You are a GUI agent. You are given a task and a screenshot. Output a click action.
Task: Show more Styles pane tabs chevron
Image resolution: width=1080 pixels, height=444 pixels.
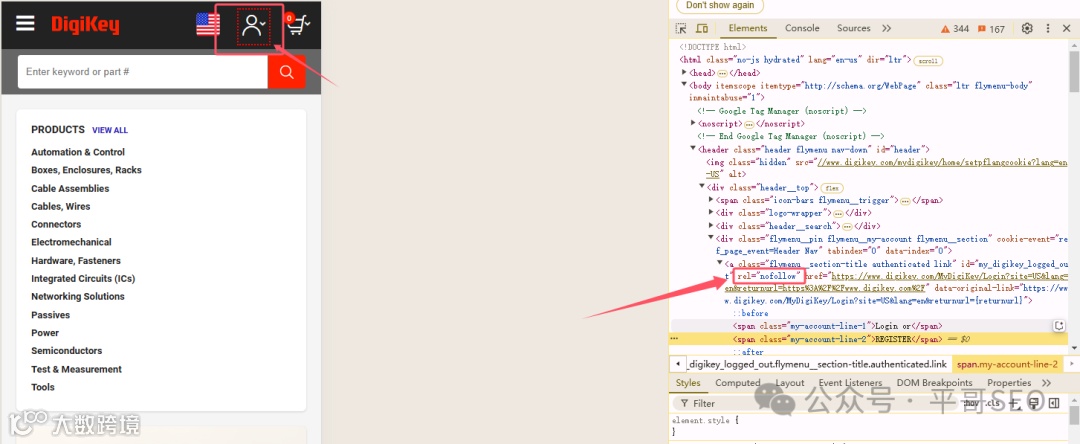click(1046, 383)
